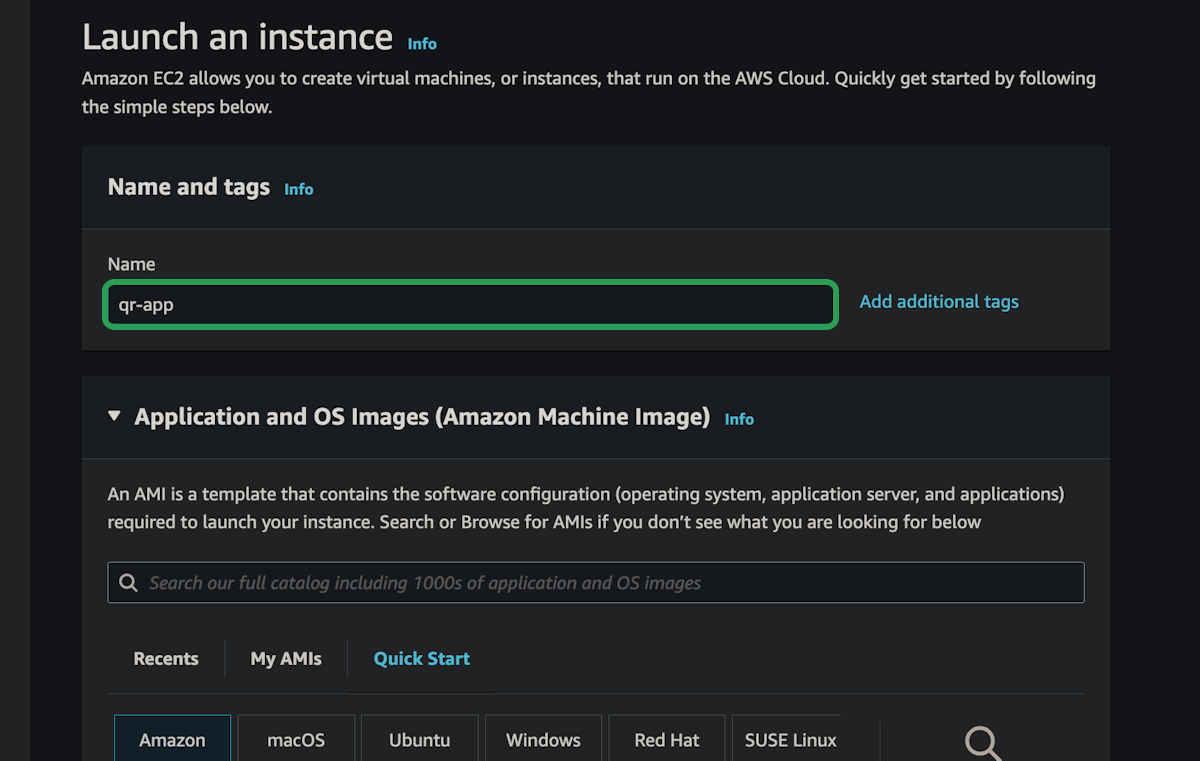Choose the macOS tile
Screen dimensions: 1200x761
(296, 739)
